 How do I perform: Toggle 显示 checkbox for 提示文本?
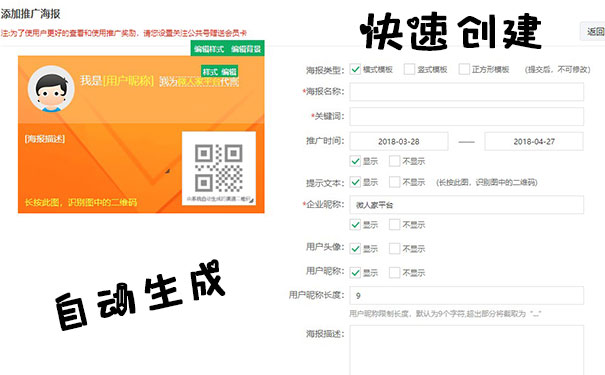(355, 182)
